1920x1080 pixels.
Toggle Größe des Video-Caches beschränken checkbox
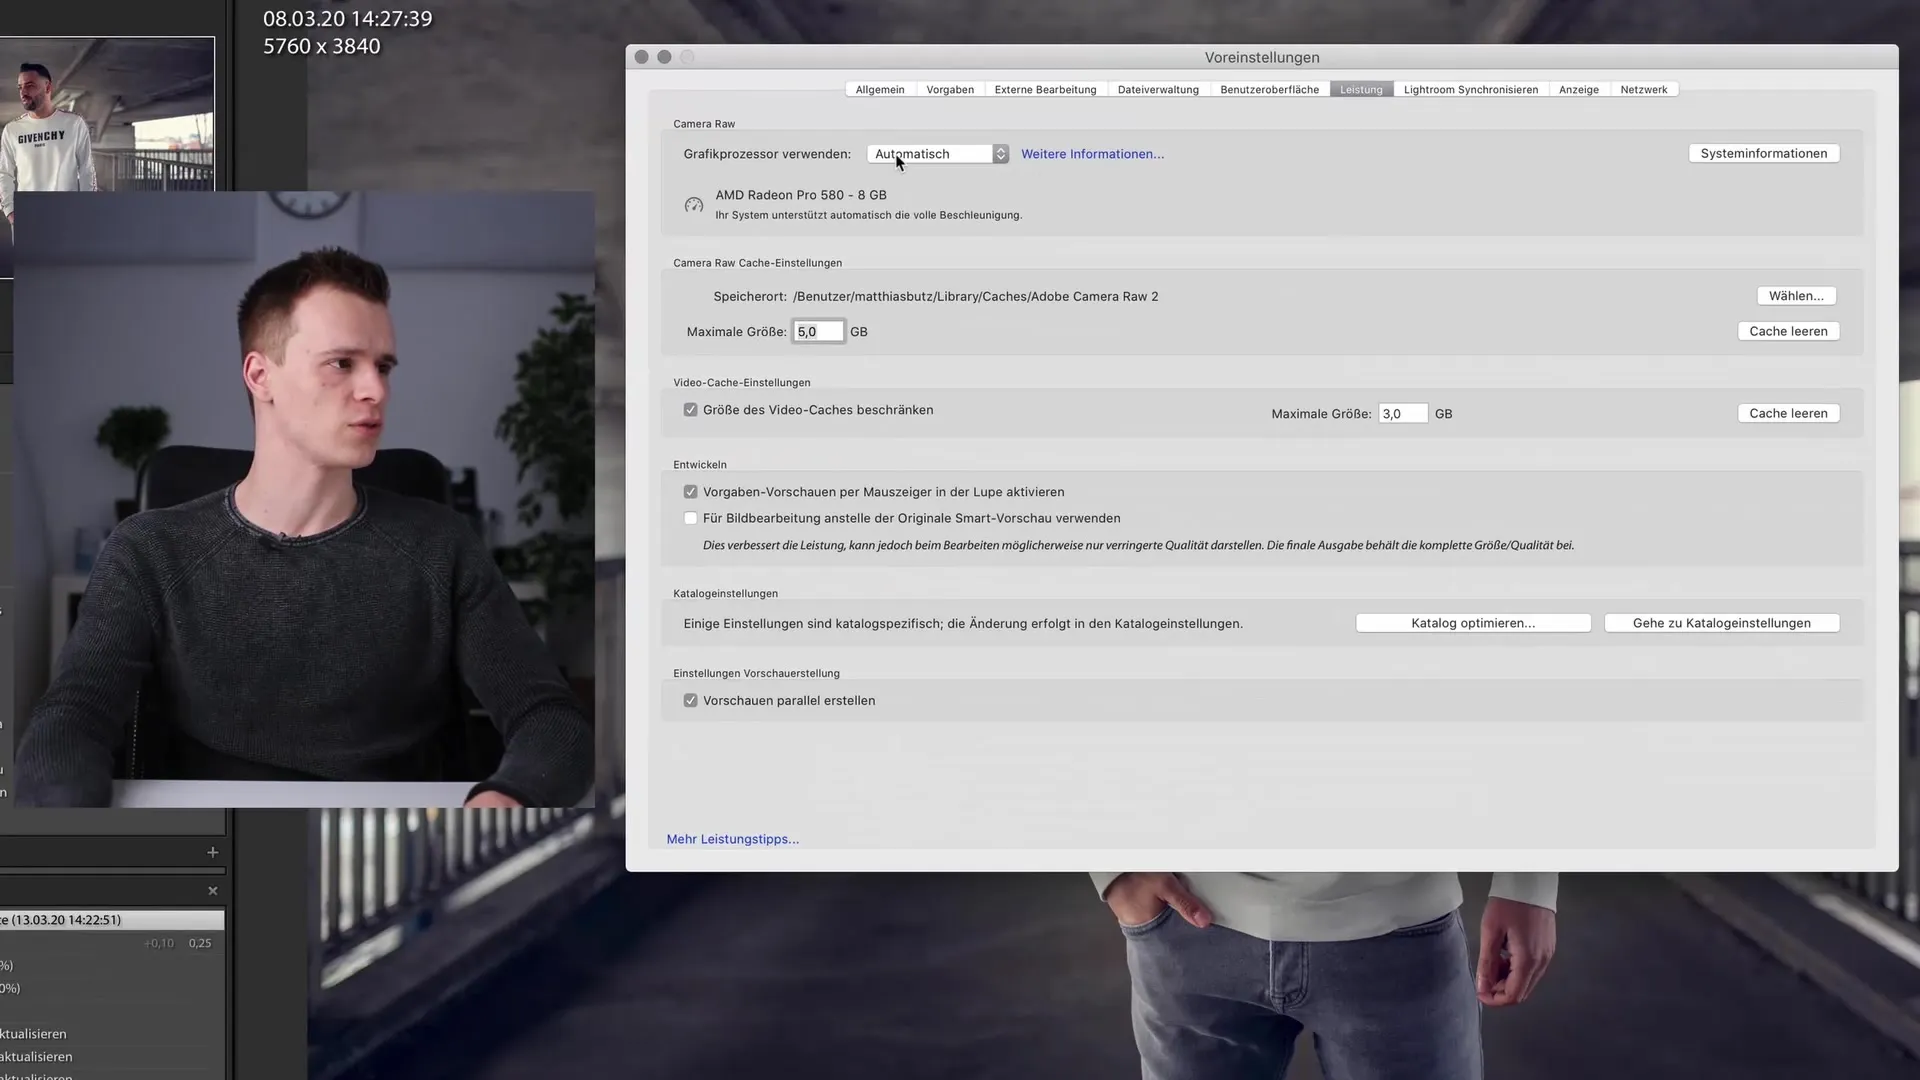(x=690, y=410)
